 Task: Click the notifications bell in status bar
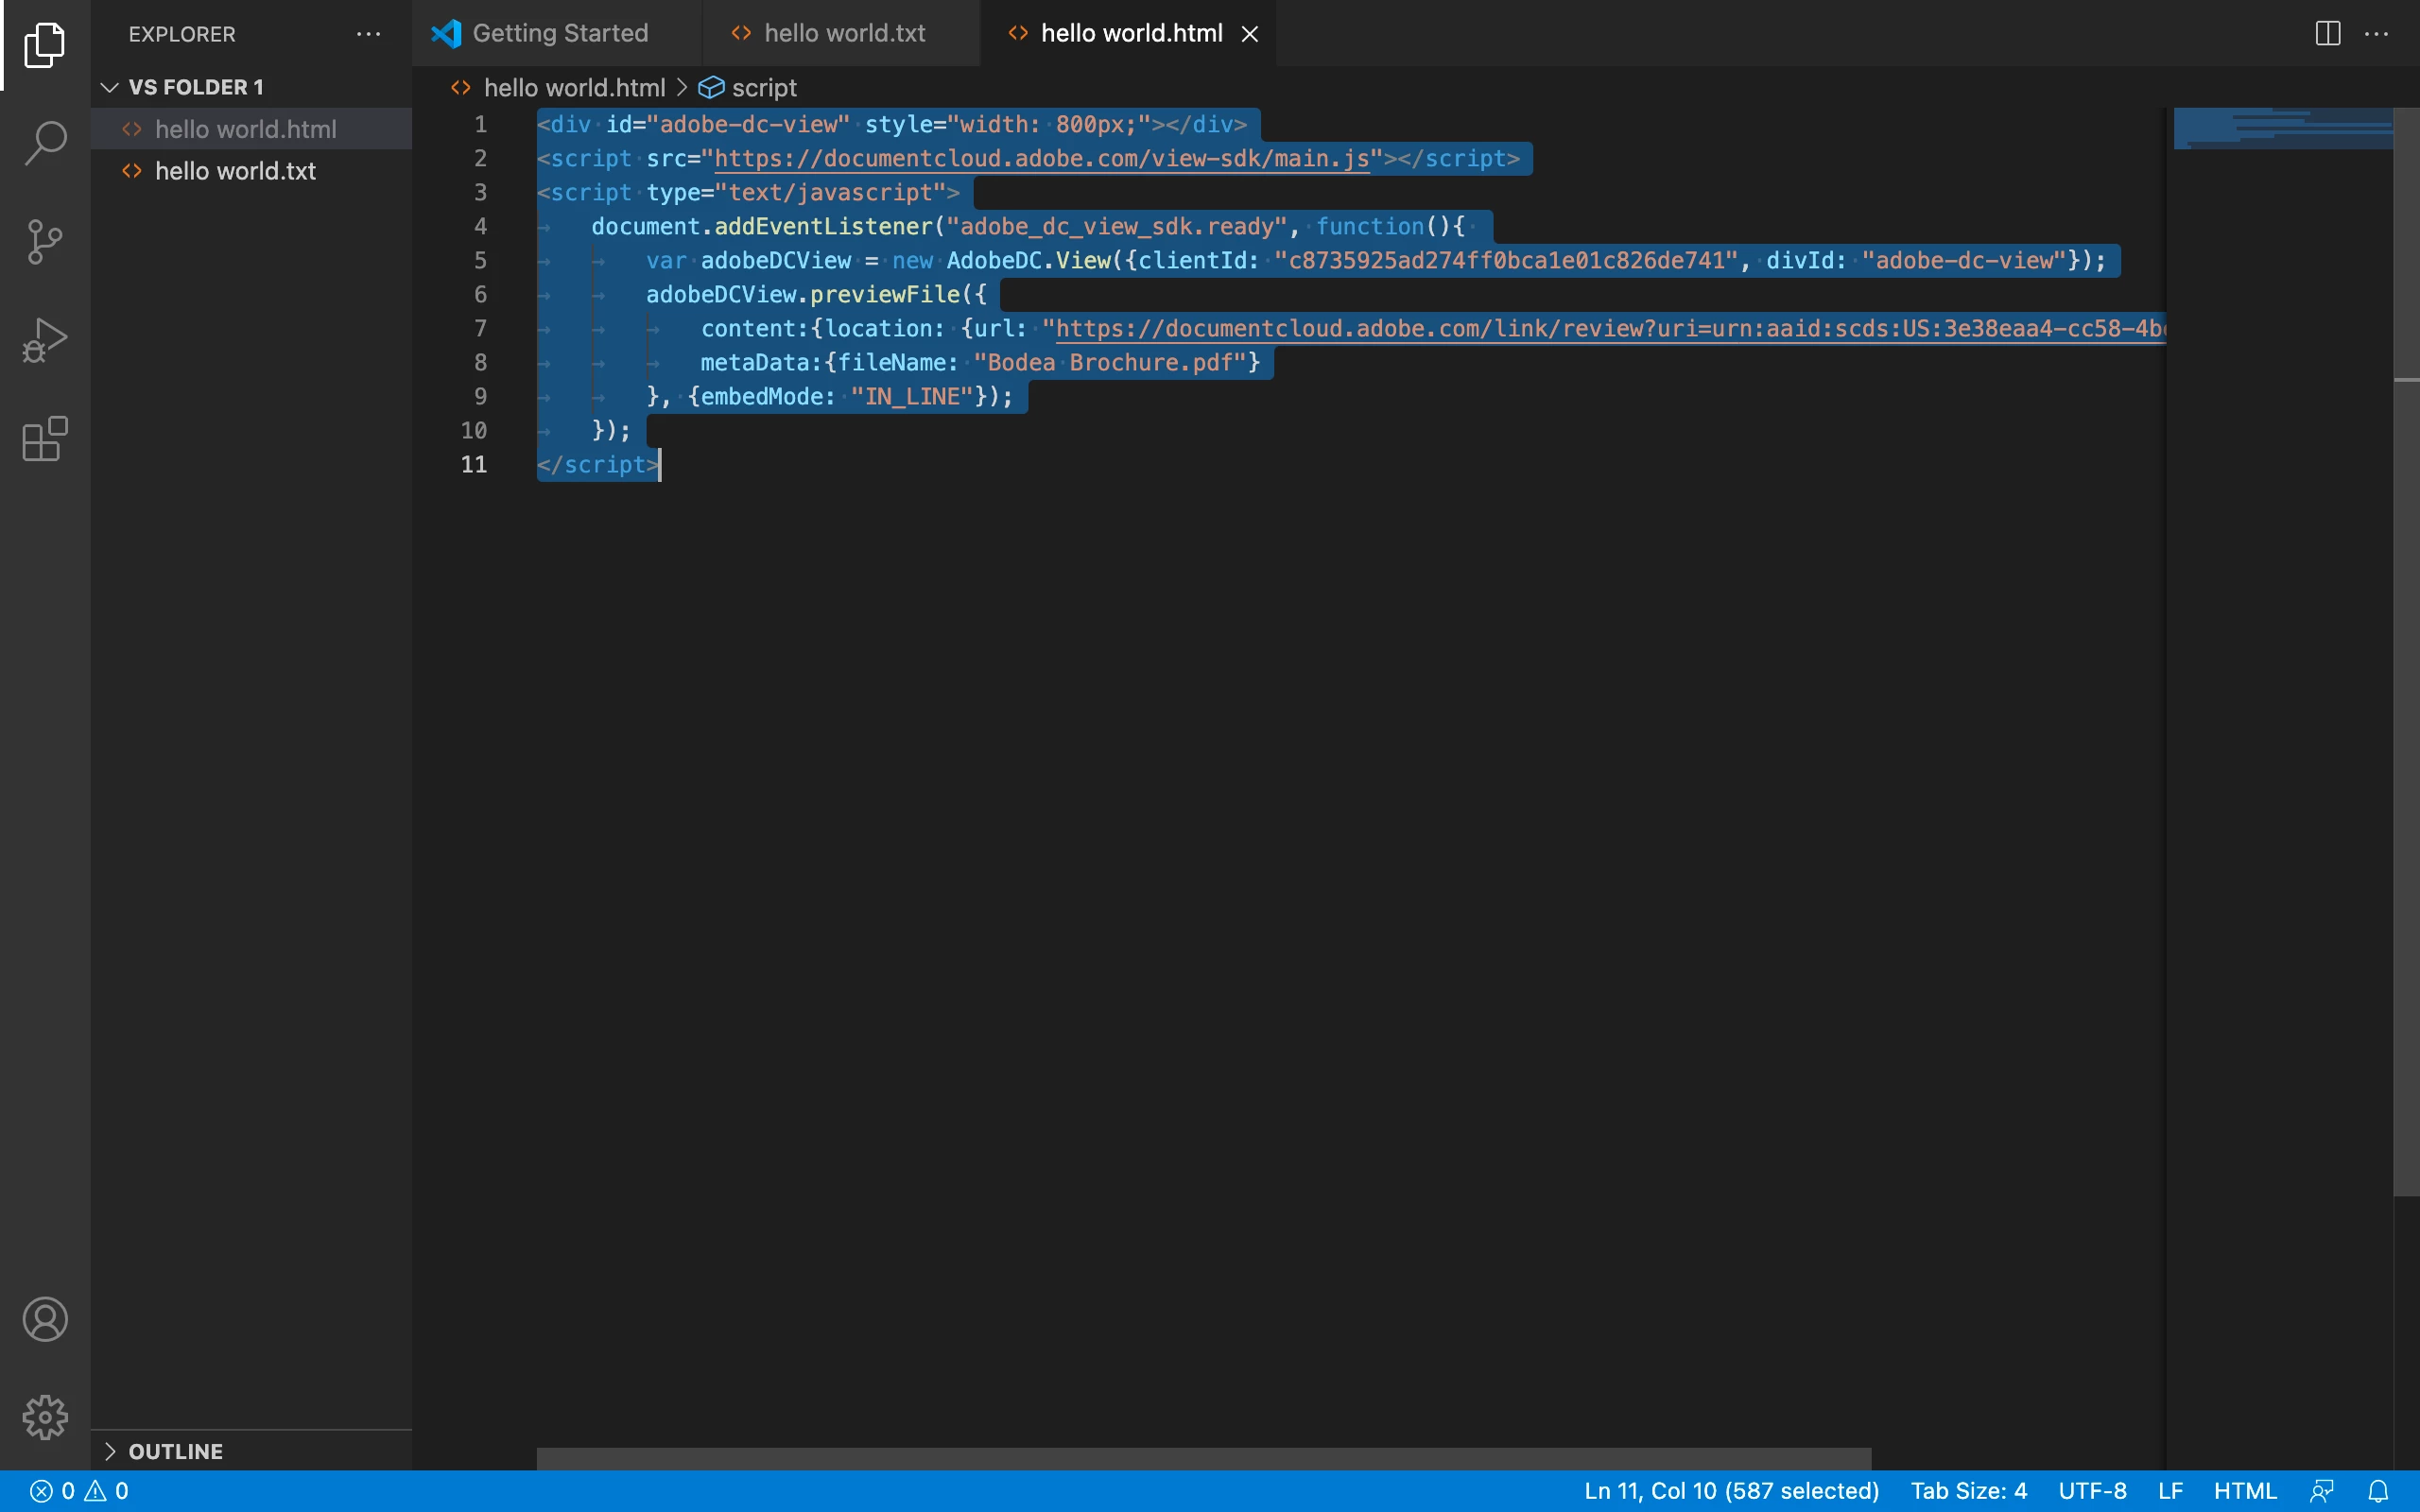point(2379,1491)
